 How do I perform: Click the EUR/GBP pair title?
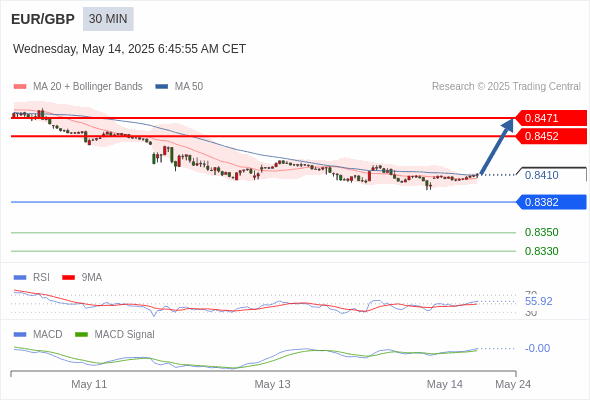(43, 19)
